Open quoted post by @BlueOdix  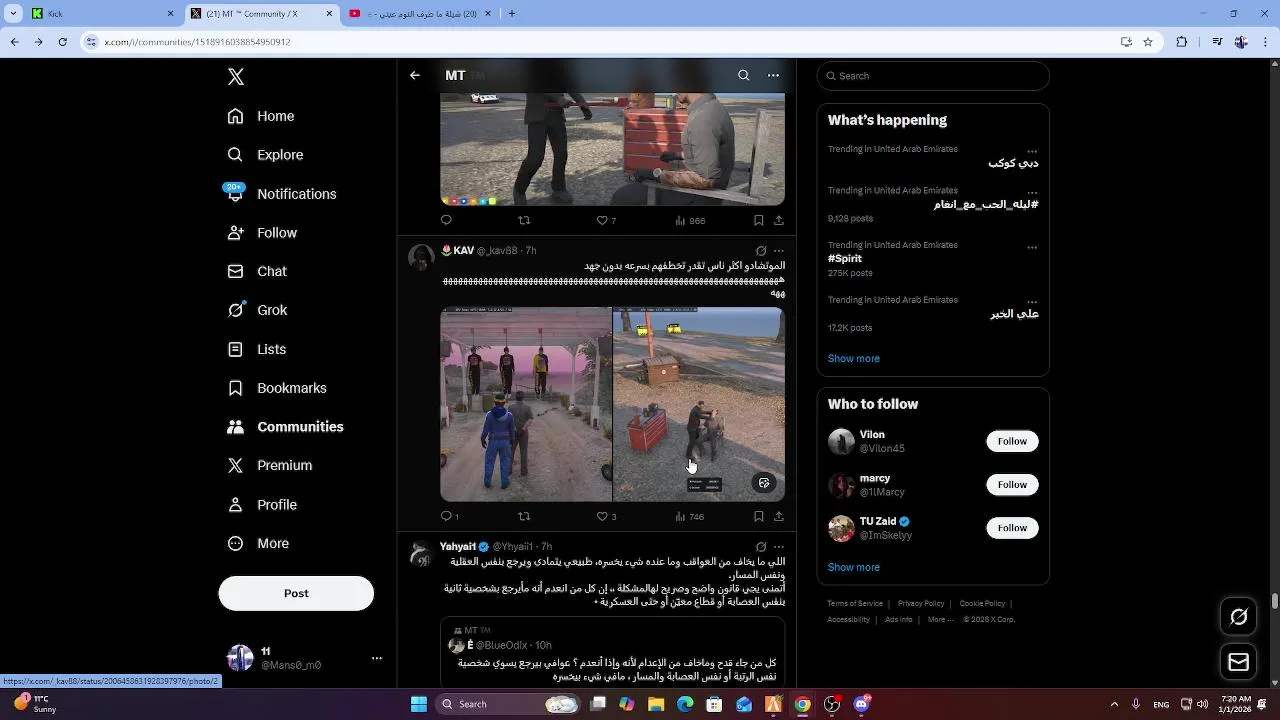[612, 652]
